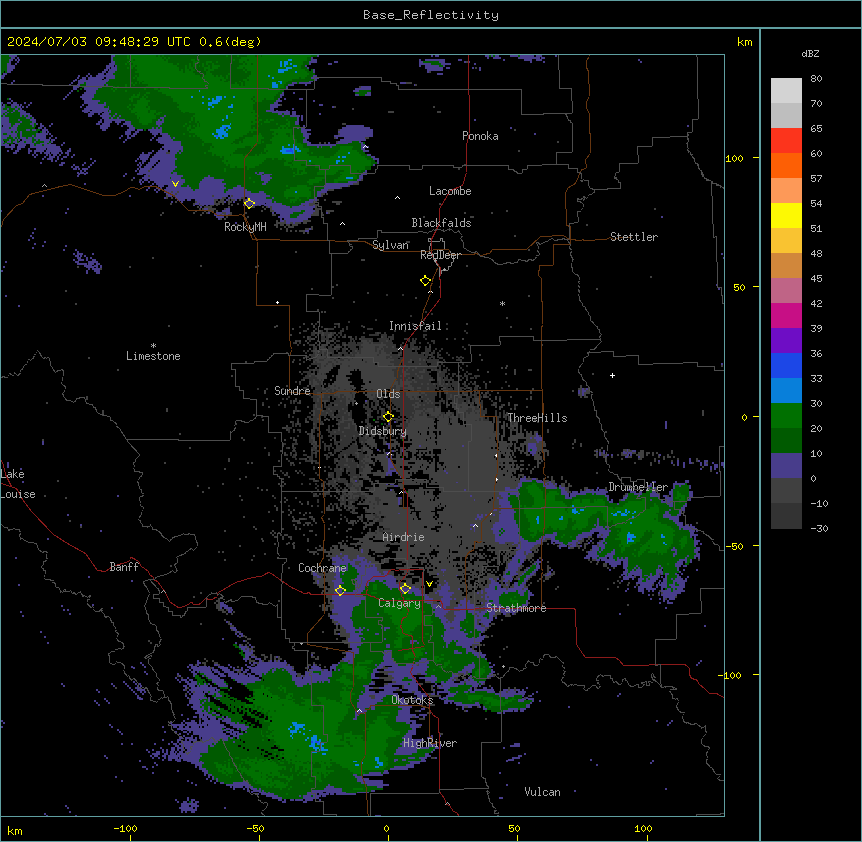Viewport: 862px width, 842px height.
Task: Click the Lake Louise label
Action: 16,484
